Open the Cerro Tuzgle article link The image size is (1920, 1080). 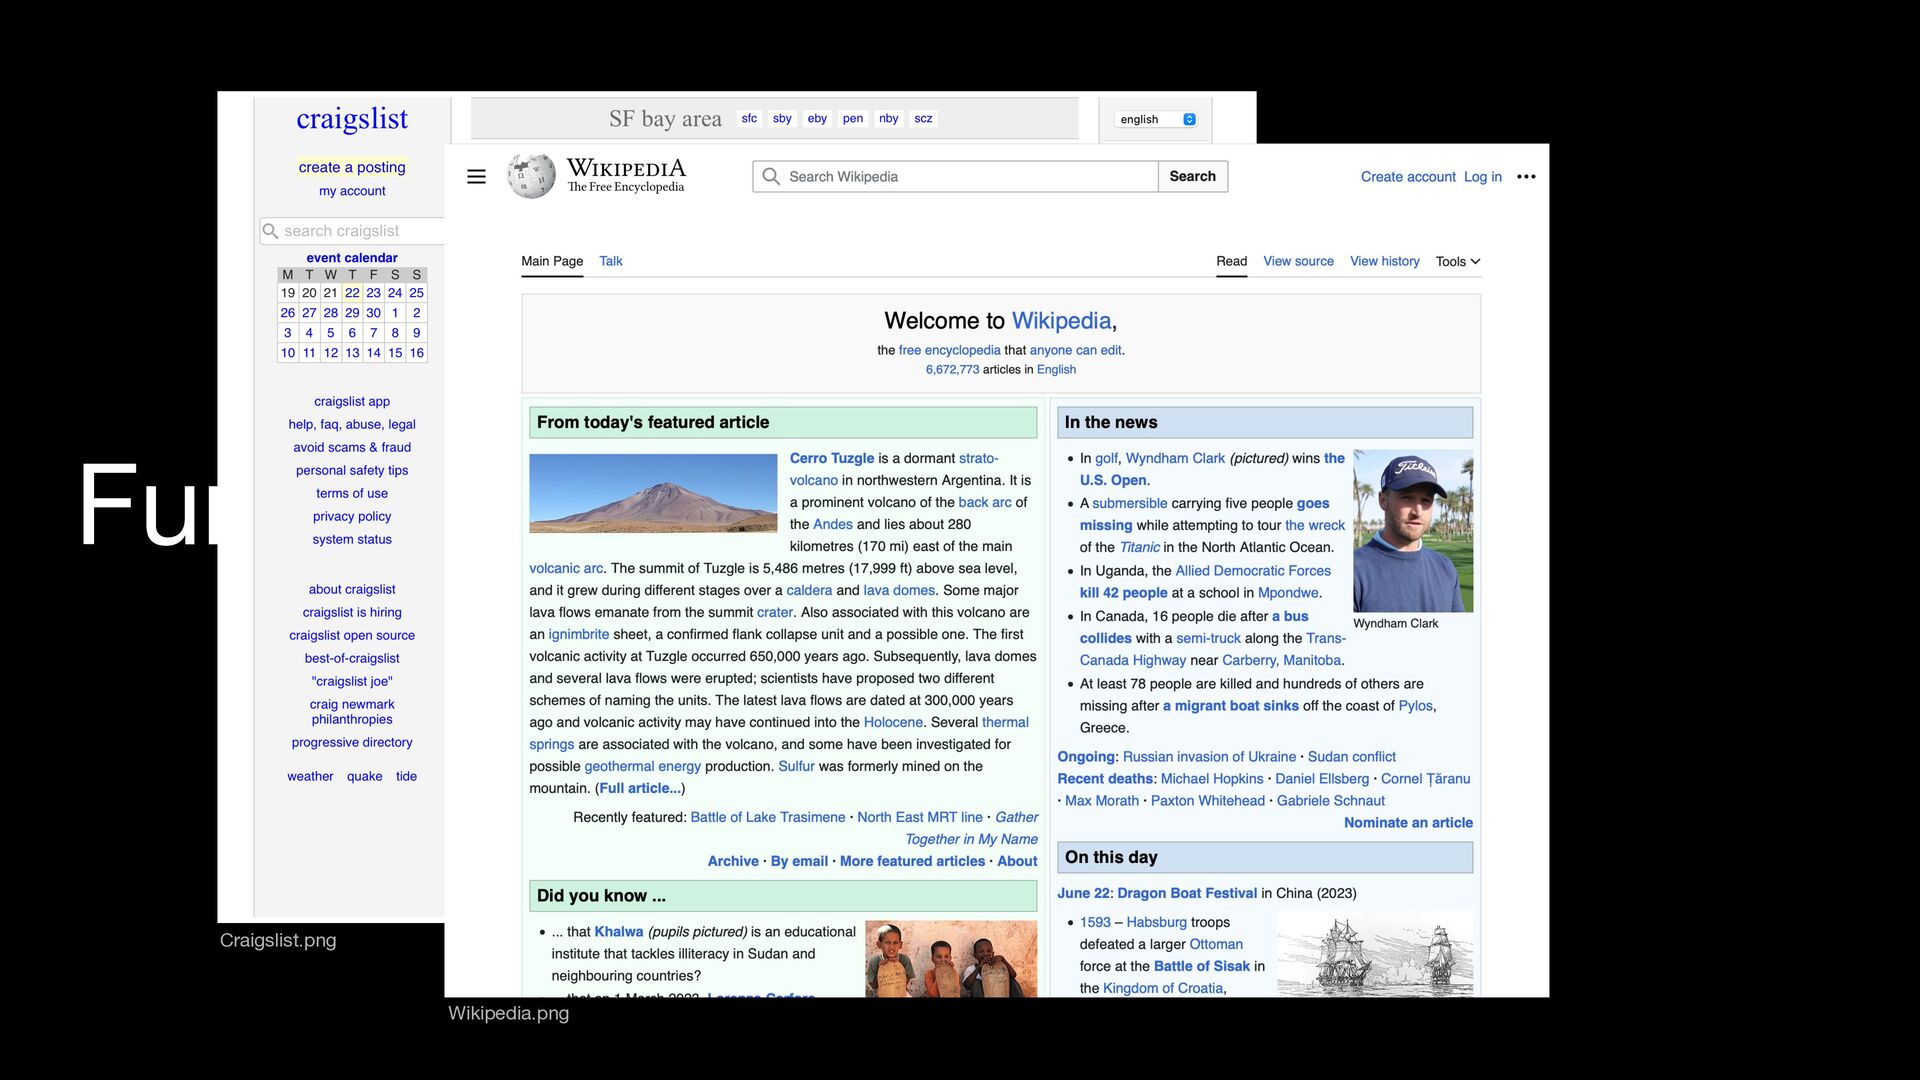coord(832,458)
